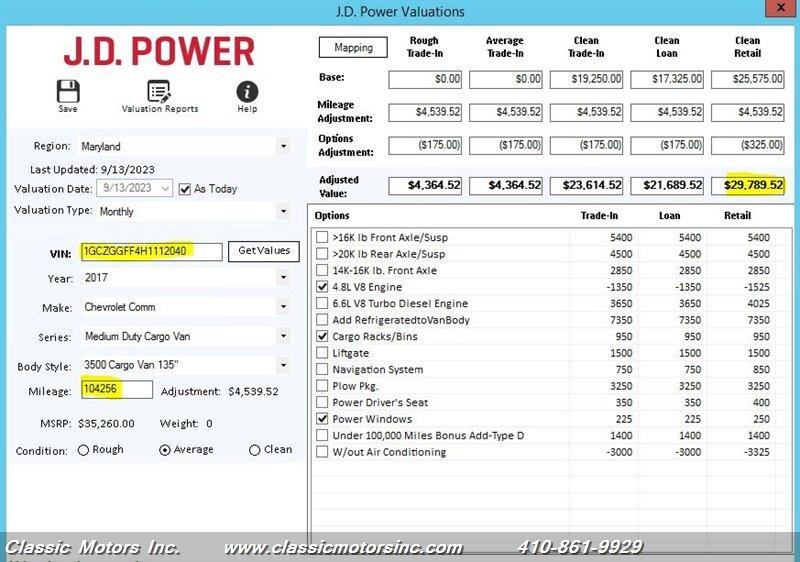Check Under 100,000 Miles Bonus option
Screen dimensions: 800x562
click(322, 436)
